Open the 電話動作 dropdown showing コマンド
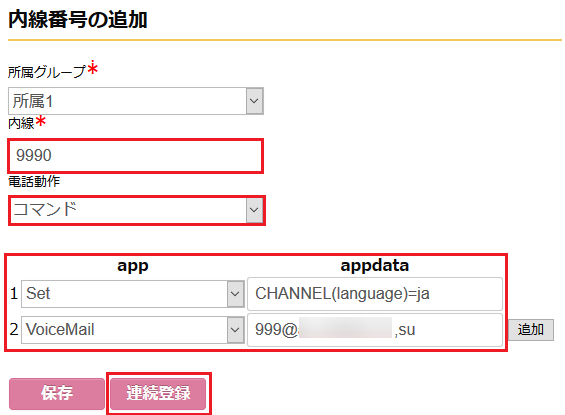Image resolution: width=565 pixels, height=415 pixels. click(x=137, y=210)
